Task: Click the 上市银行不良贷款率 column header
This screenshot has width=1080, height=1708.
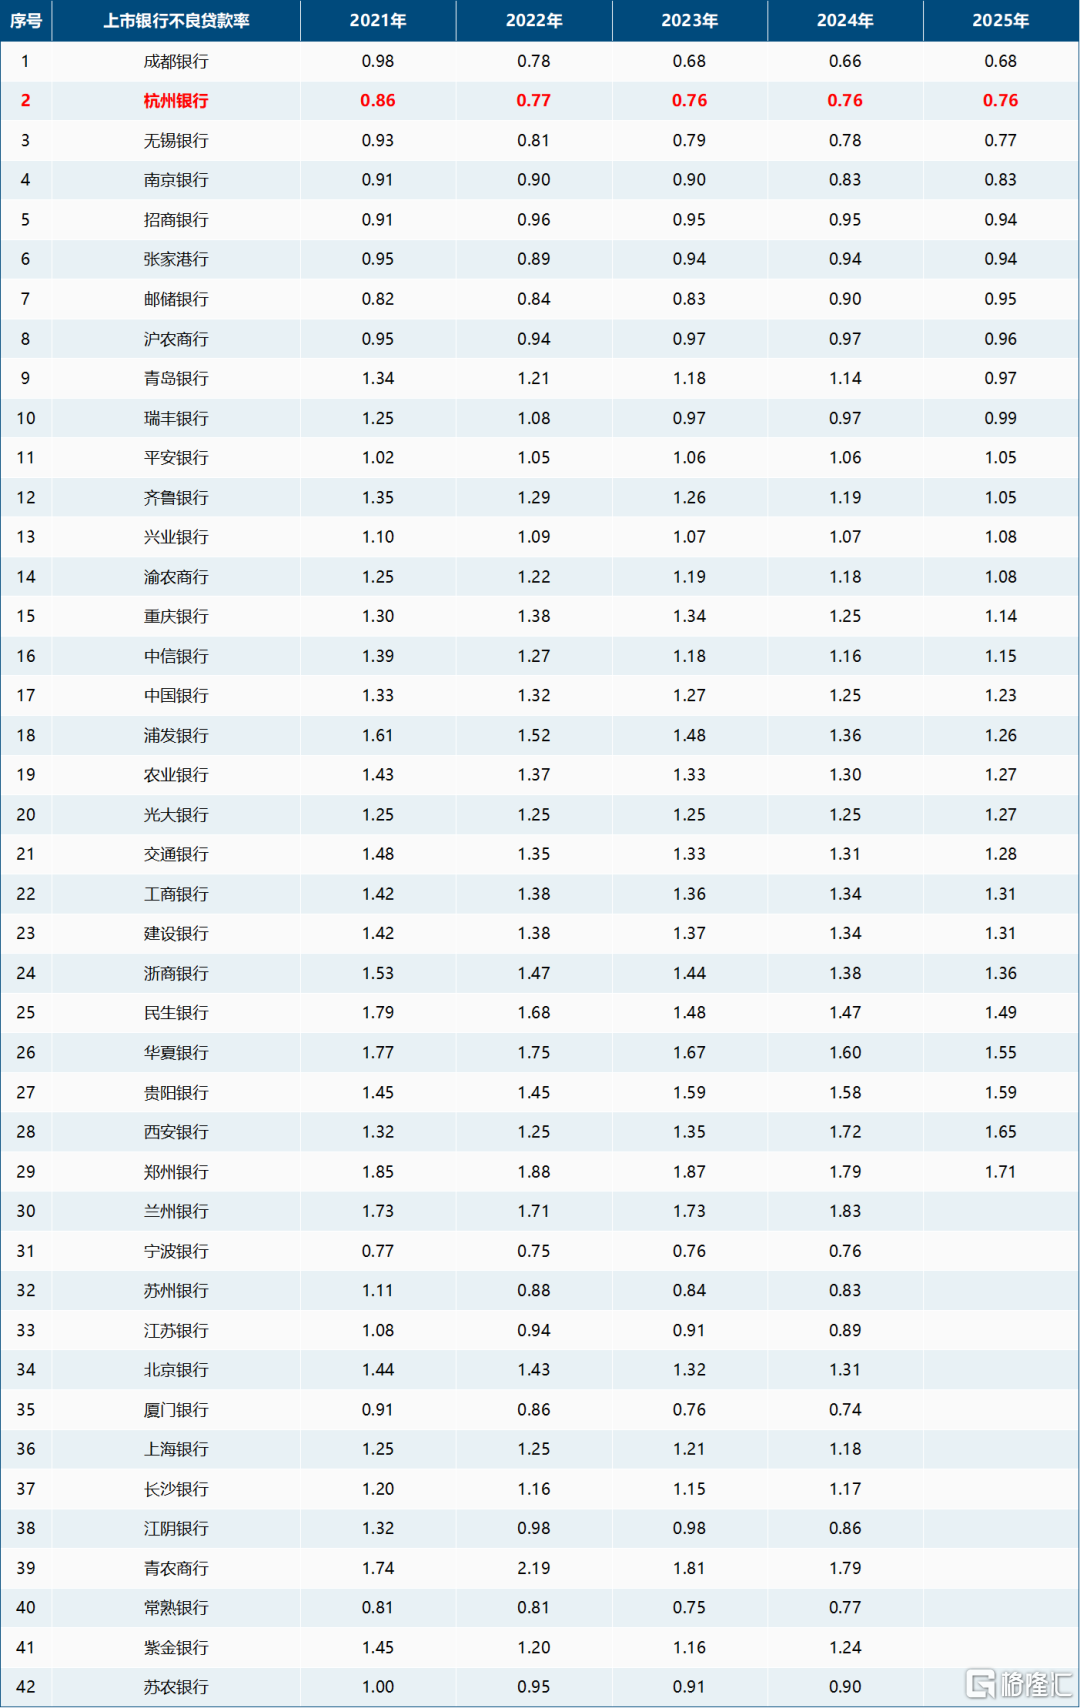Action: click(x=176, y=21)
